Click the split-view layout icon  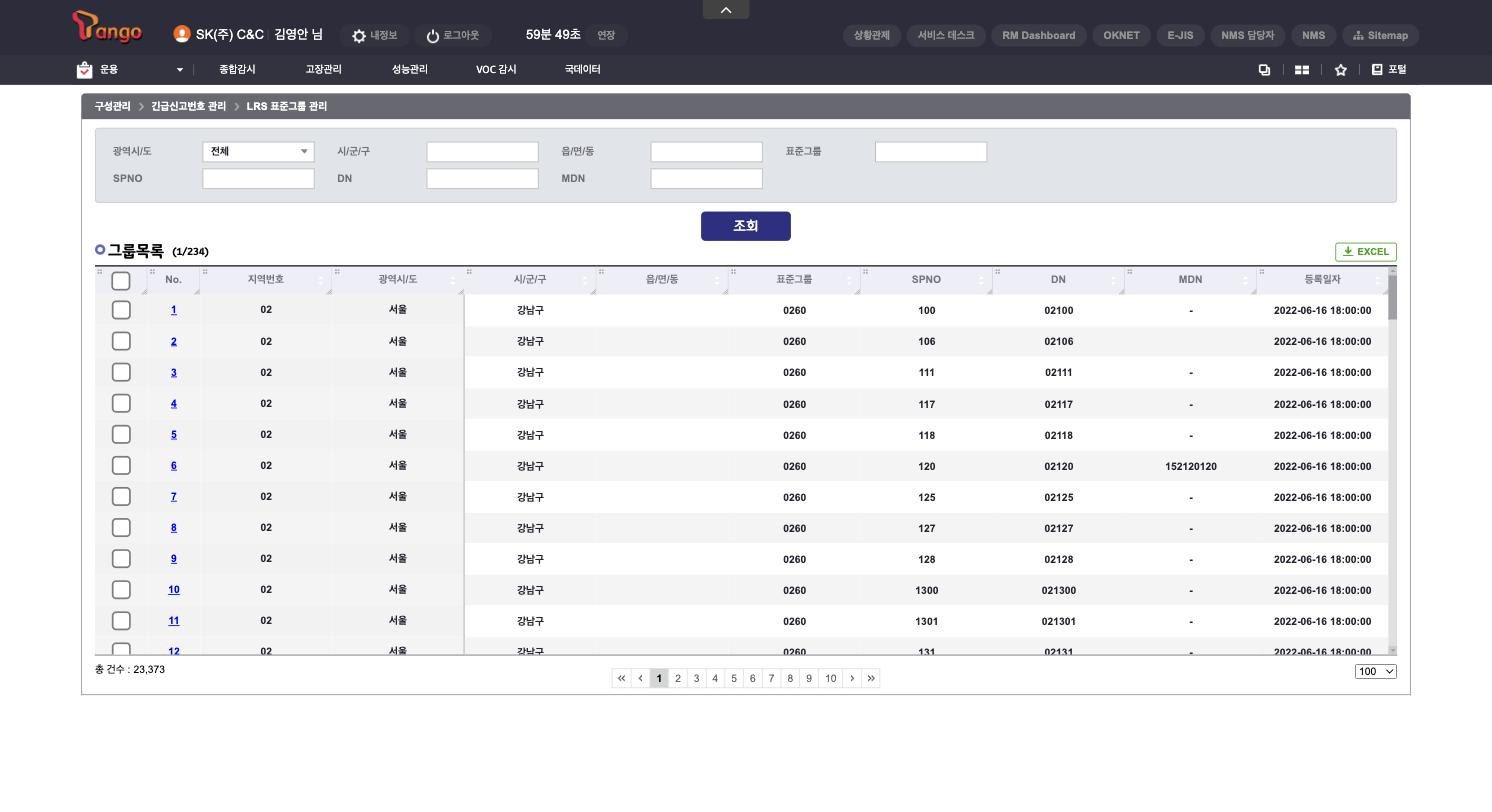(x=1302, y=70)
